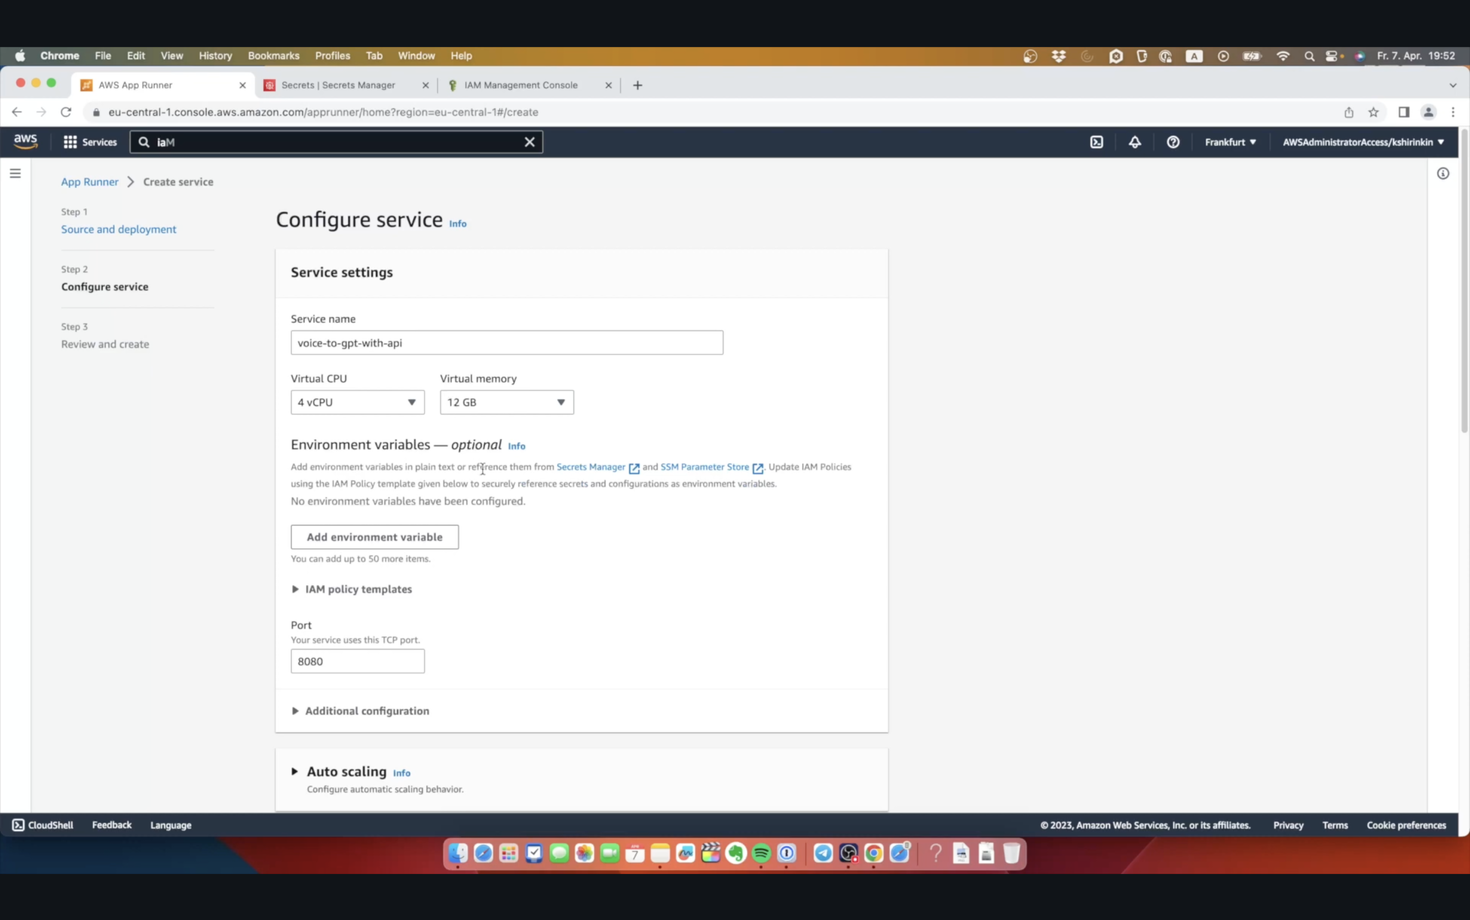Viewport: 1470px width, 920px height.
Task: Open Wi-Fi status in menu bar
Action: 1283,56
